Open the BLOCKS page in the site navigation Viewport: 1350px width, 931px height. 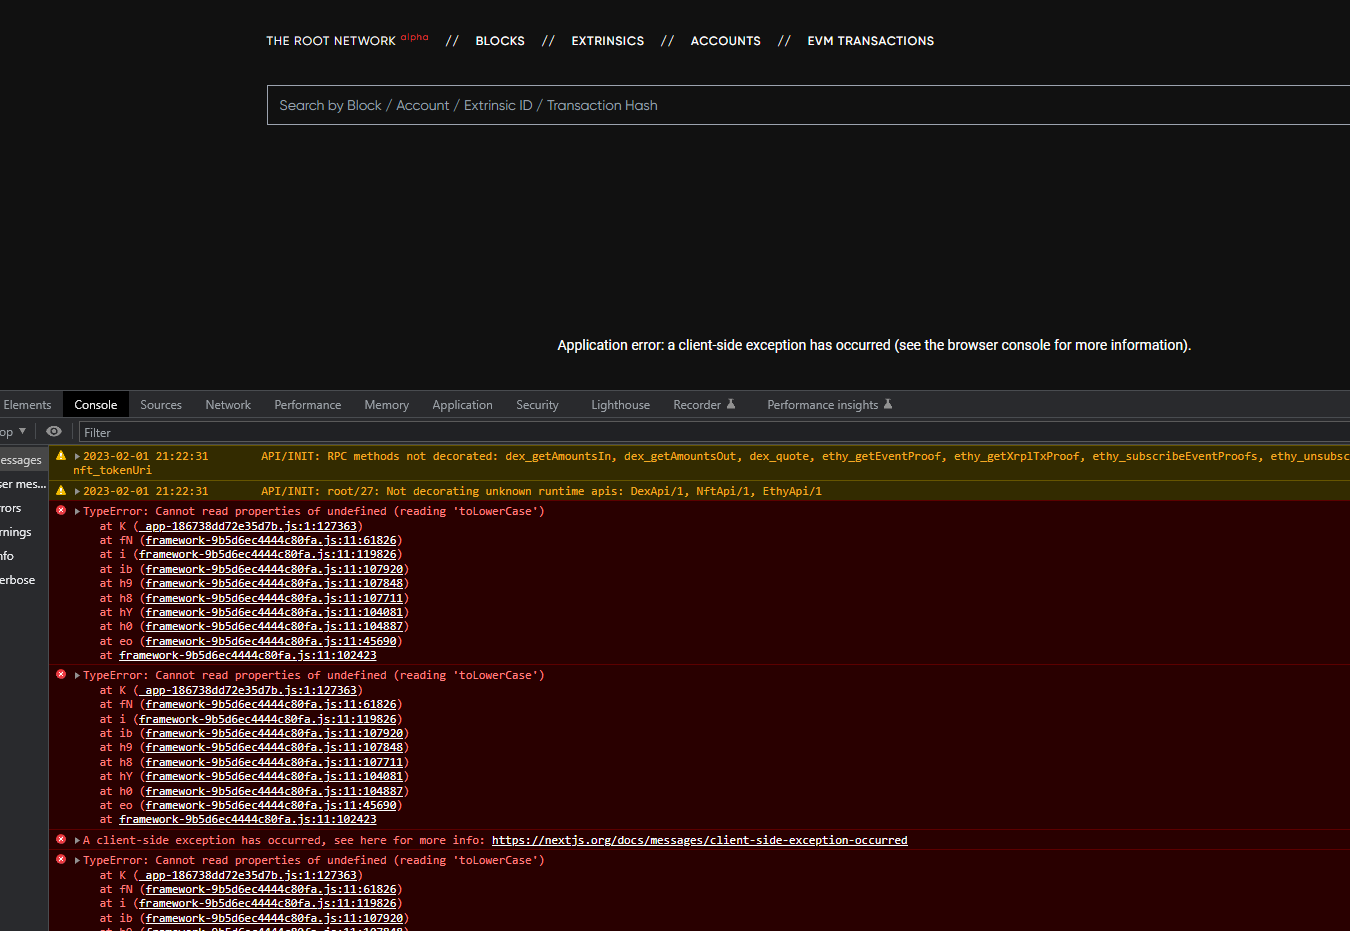(x=499, y=41)
